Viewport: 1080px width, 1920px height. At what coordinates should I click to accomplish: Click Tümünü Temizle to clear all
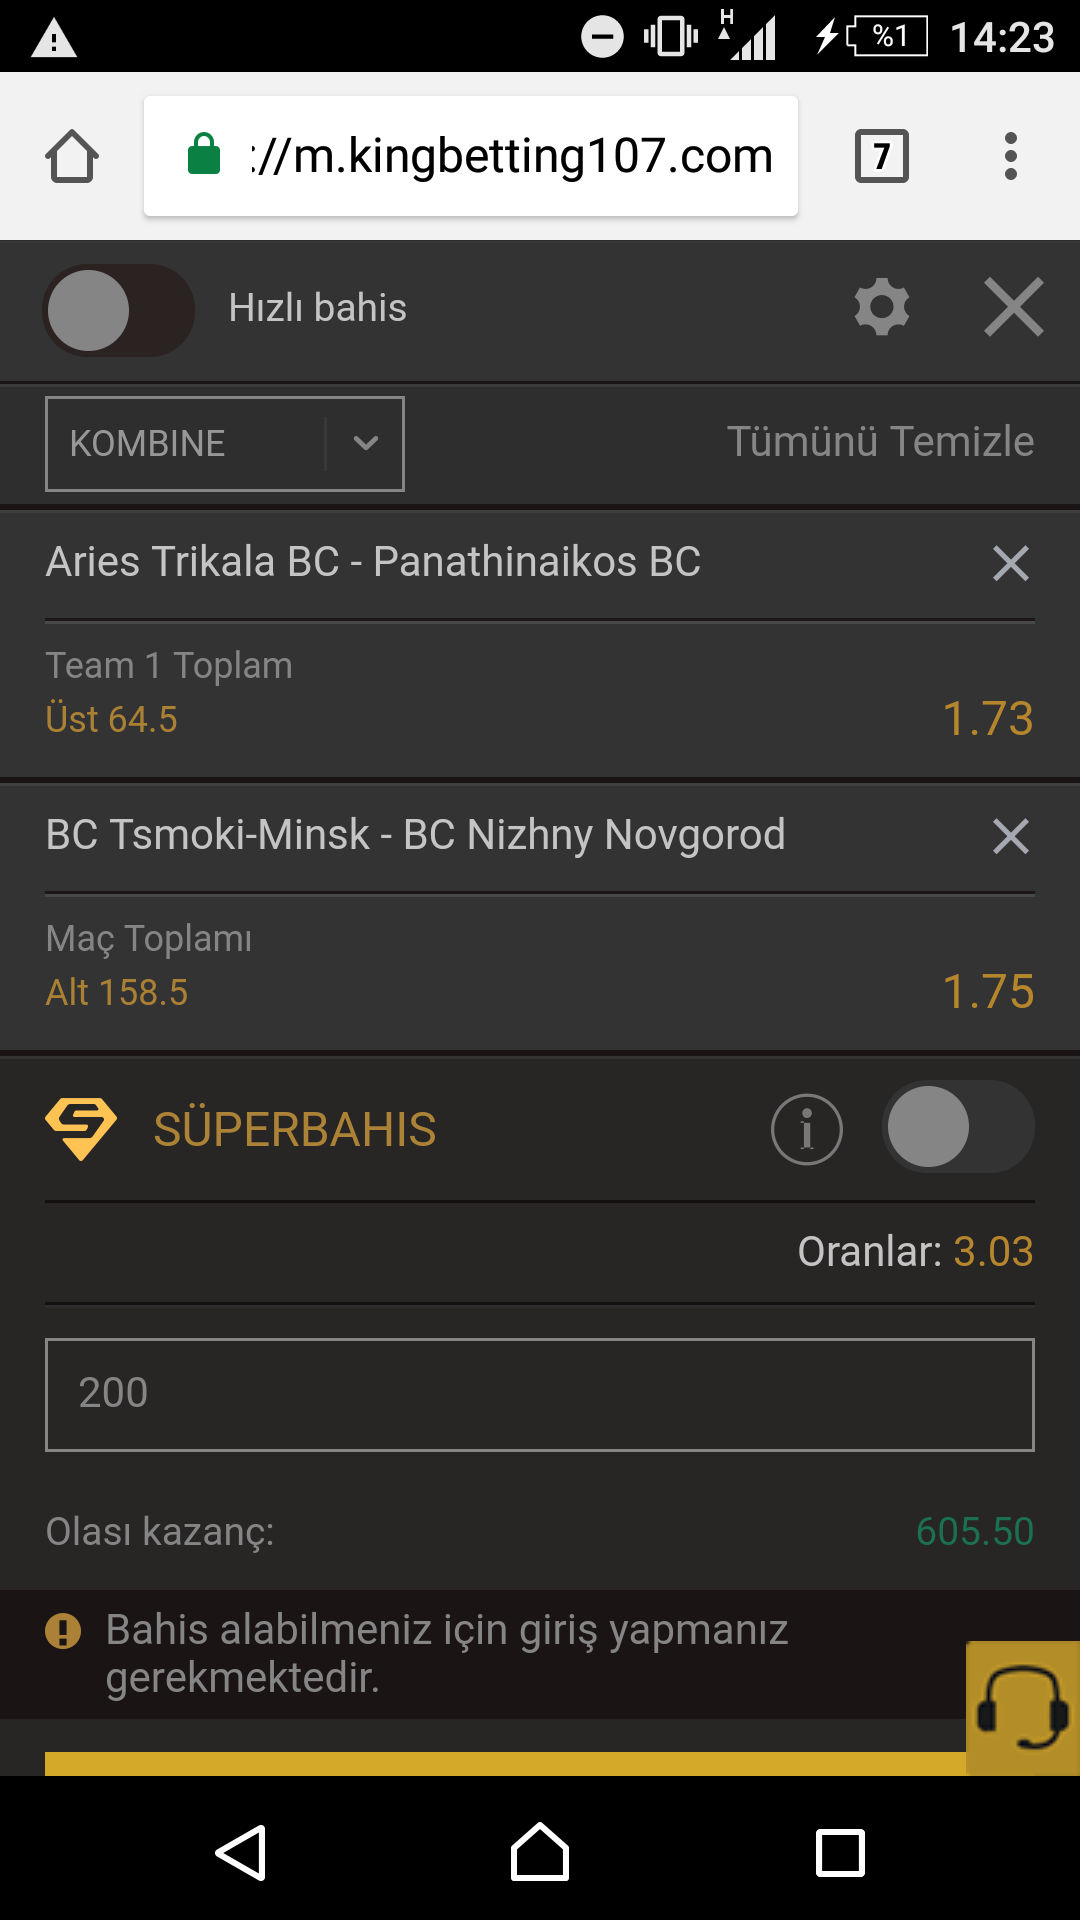pos(880,442)
